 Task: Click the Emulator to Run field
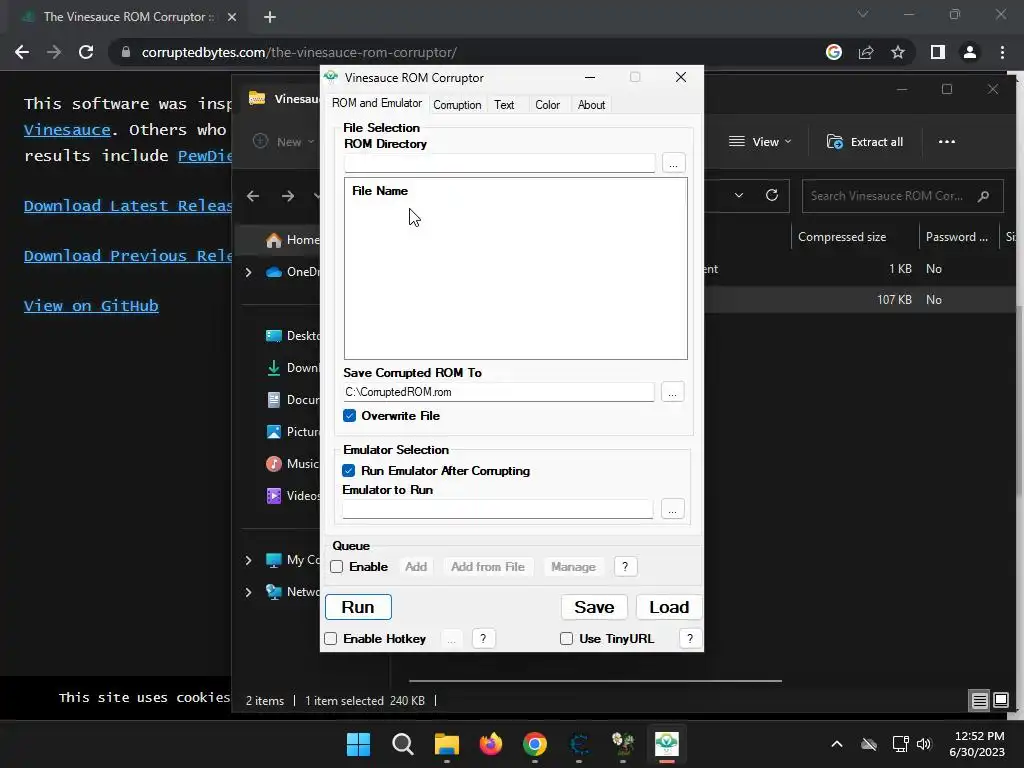coord(498,509)
